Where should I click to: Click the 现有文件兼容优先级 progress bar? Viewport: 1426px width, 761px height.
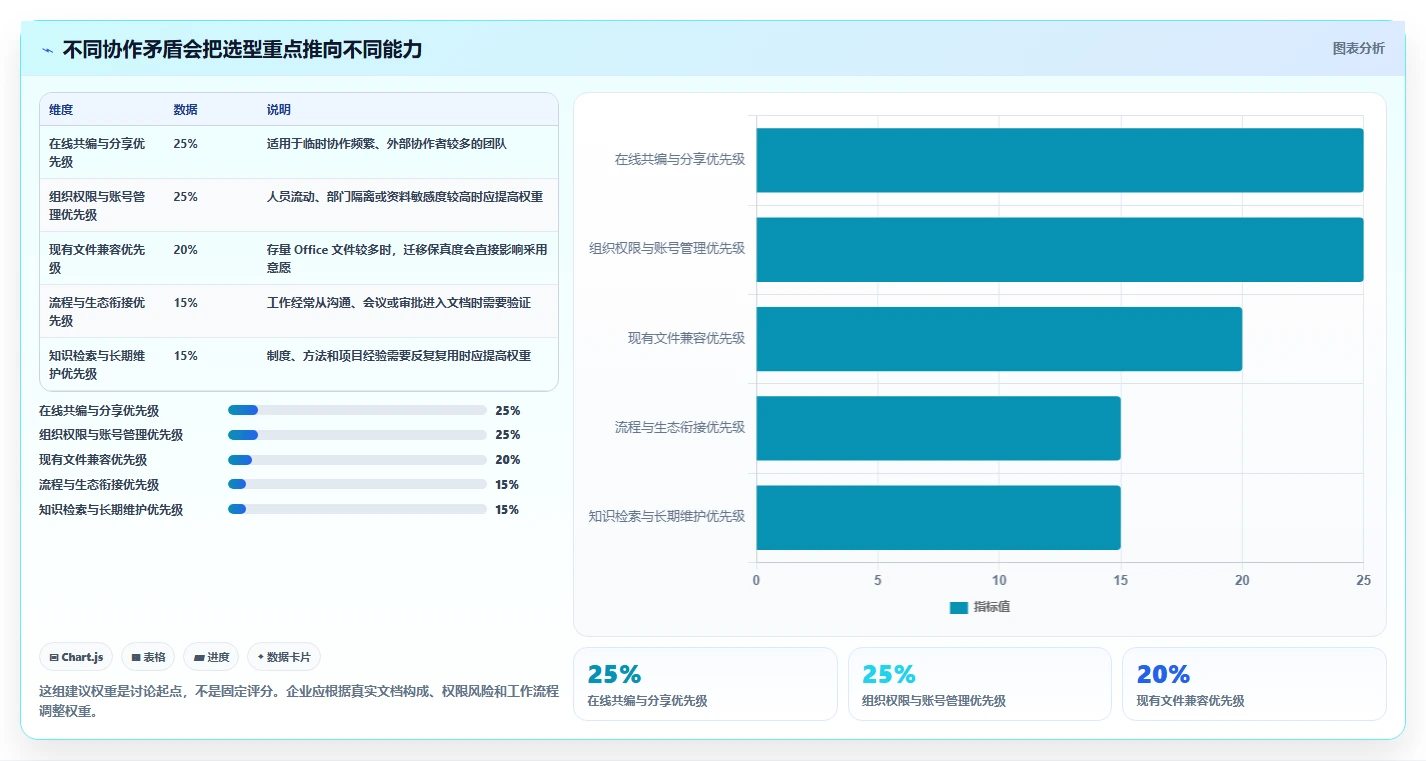(357, 460)
